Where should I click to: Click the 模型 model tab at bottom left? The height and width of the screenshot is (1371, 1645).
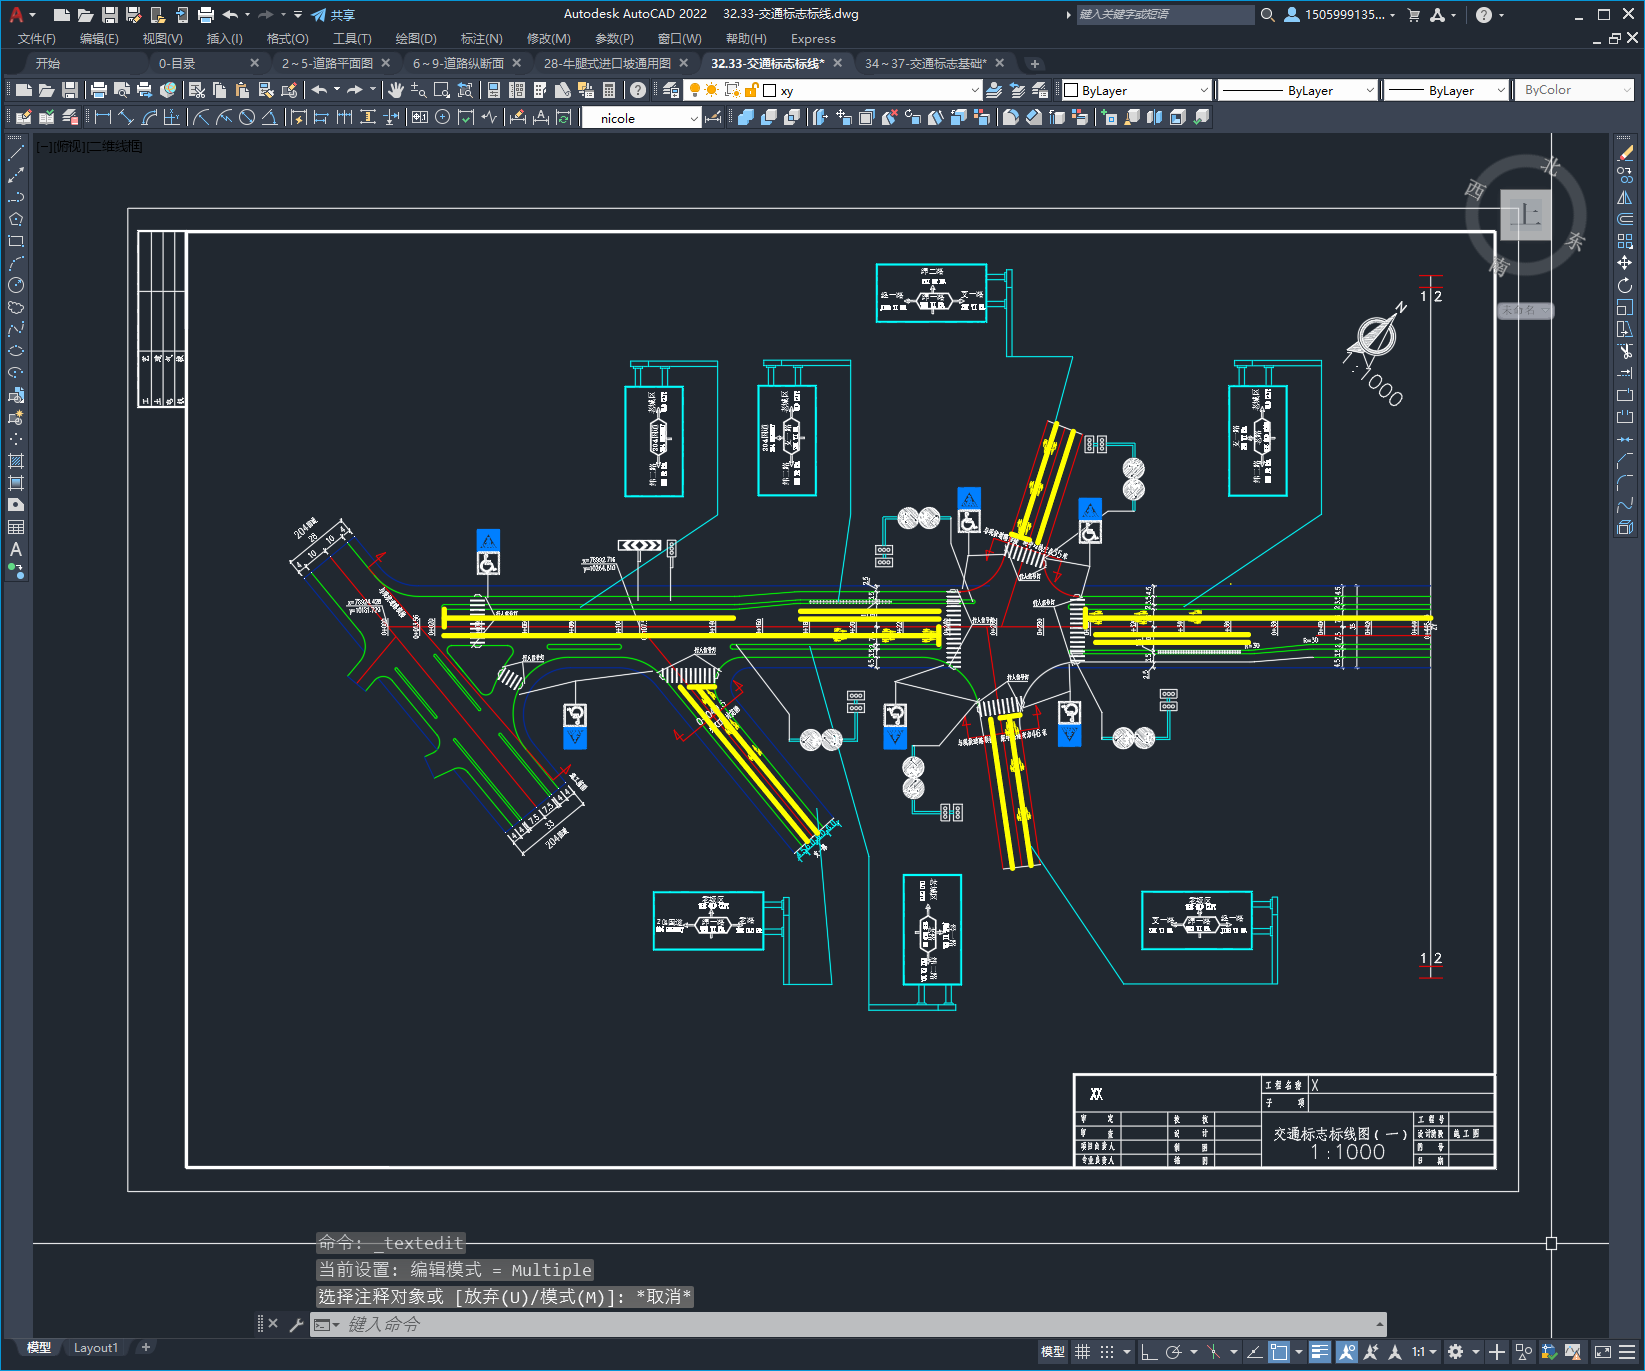pyautogui.click(x=39, y=1347)
